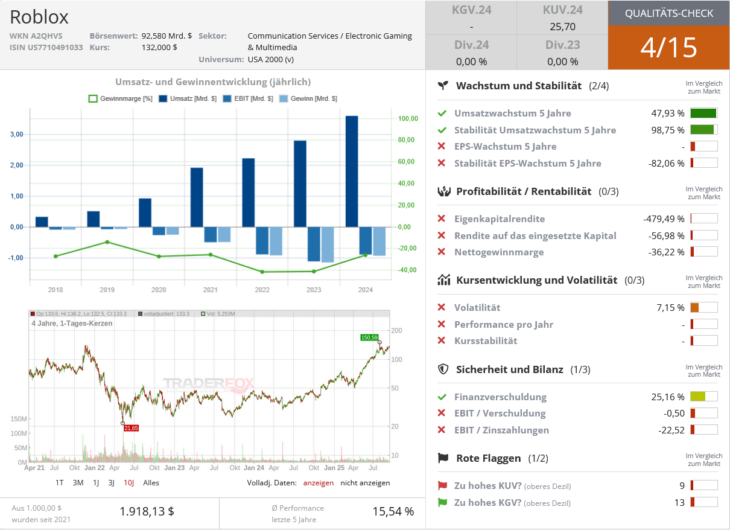Click the Eigenkapitalrendite value -479,49 %

pos(663,219)
